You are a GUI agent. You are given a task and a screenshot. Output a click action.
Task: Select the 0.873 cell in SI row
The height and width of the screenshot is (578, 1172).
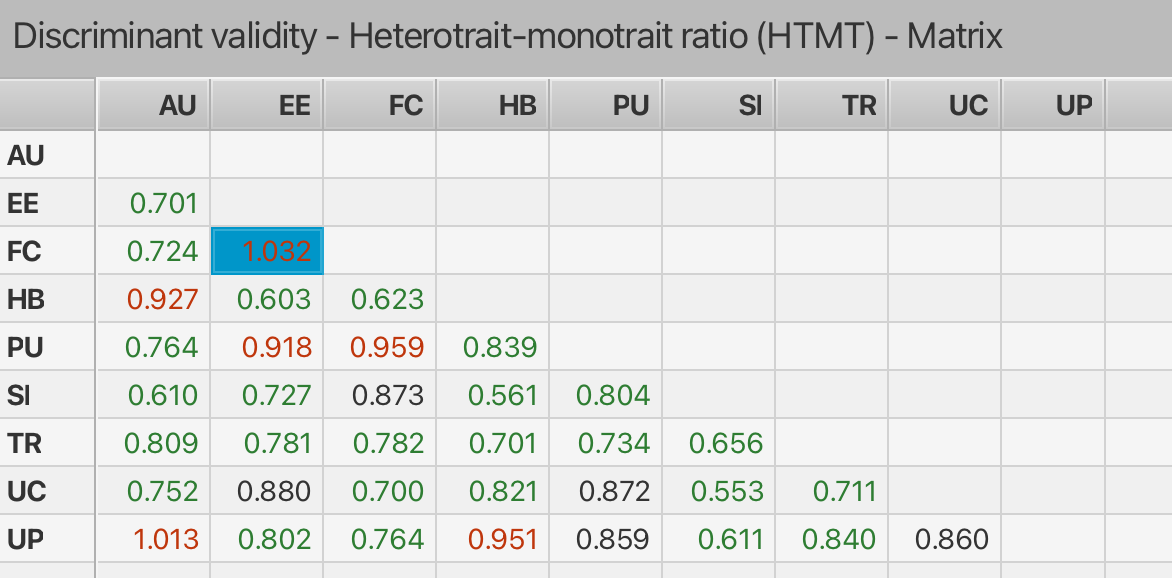click(390, 395)
